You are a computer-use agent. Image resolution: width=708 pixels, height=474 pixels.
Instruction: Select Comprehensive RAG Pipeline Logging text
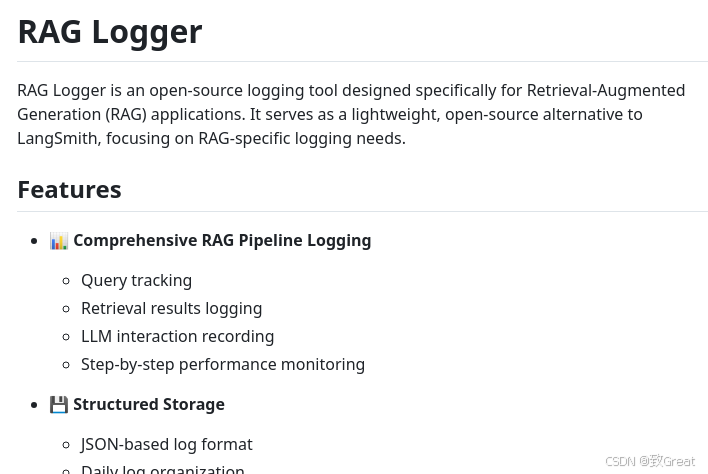click(222, 241)
